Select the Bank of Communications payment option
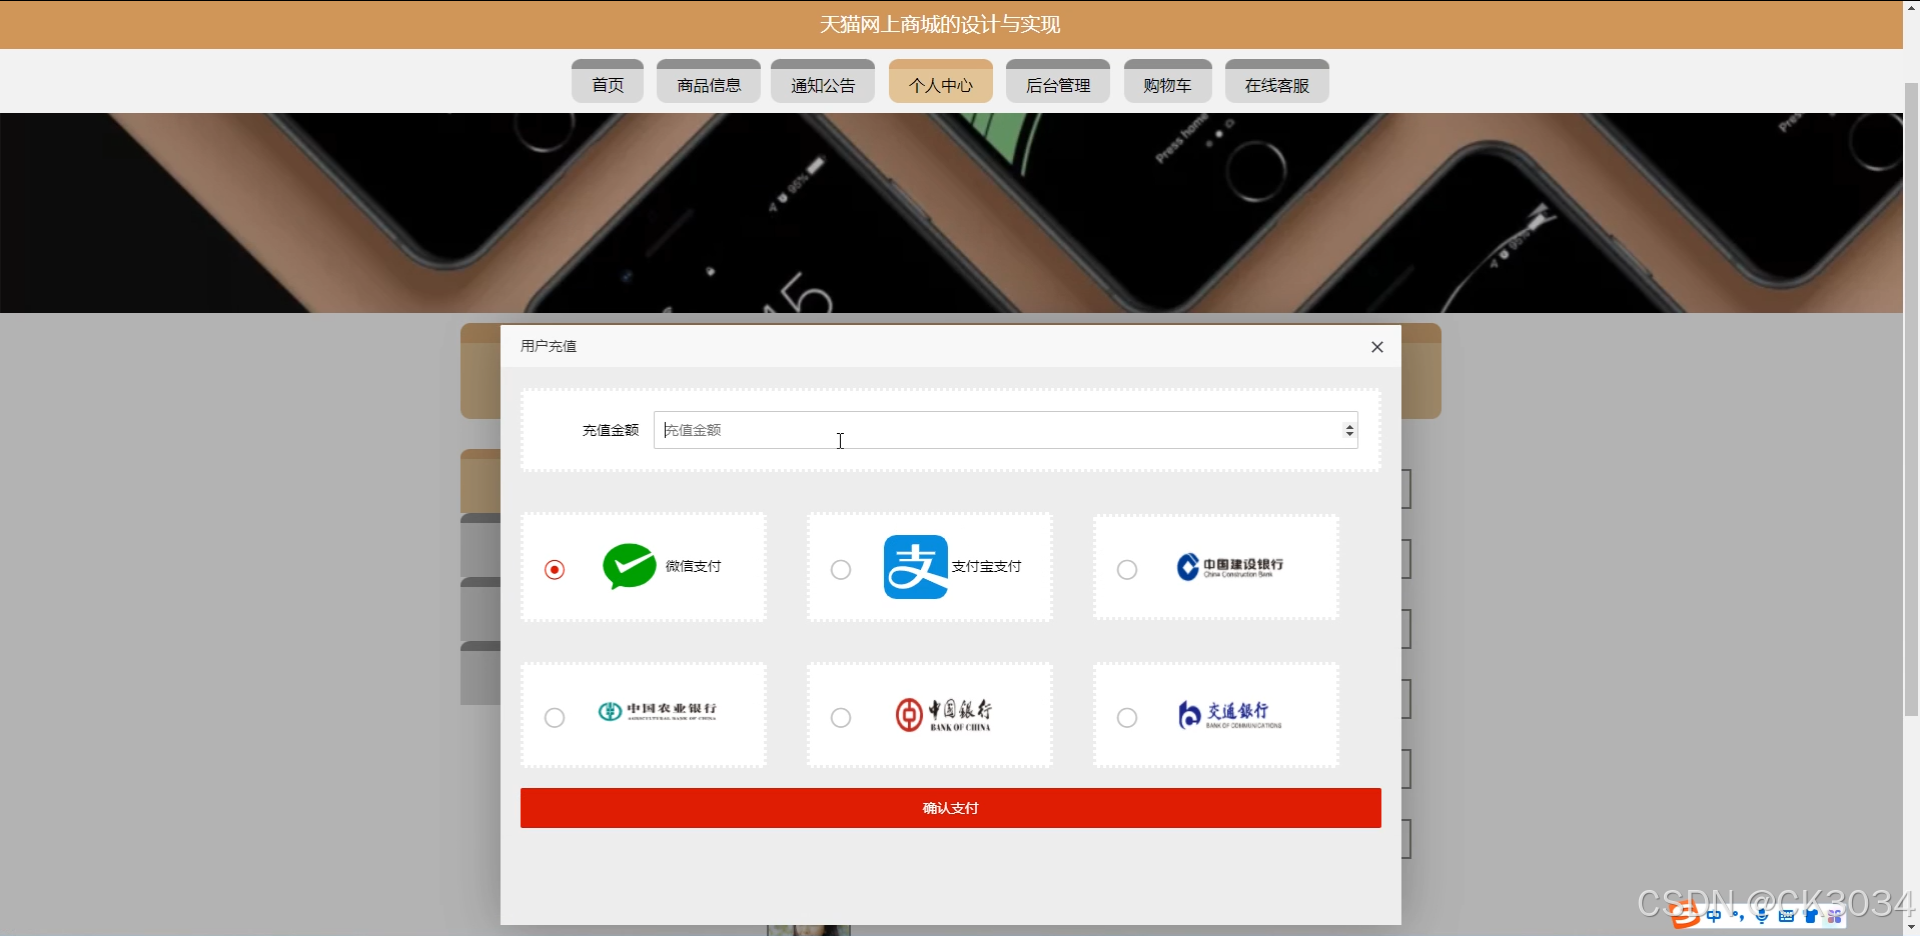This screenshot has width=1920, height=936. [x=1126, y=718]
